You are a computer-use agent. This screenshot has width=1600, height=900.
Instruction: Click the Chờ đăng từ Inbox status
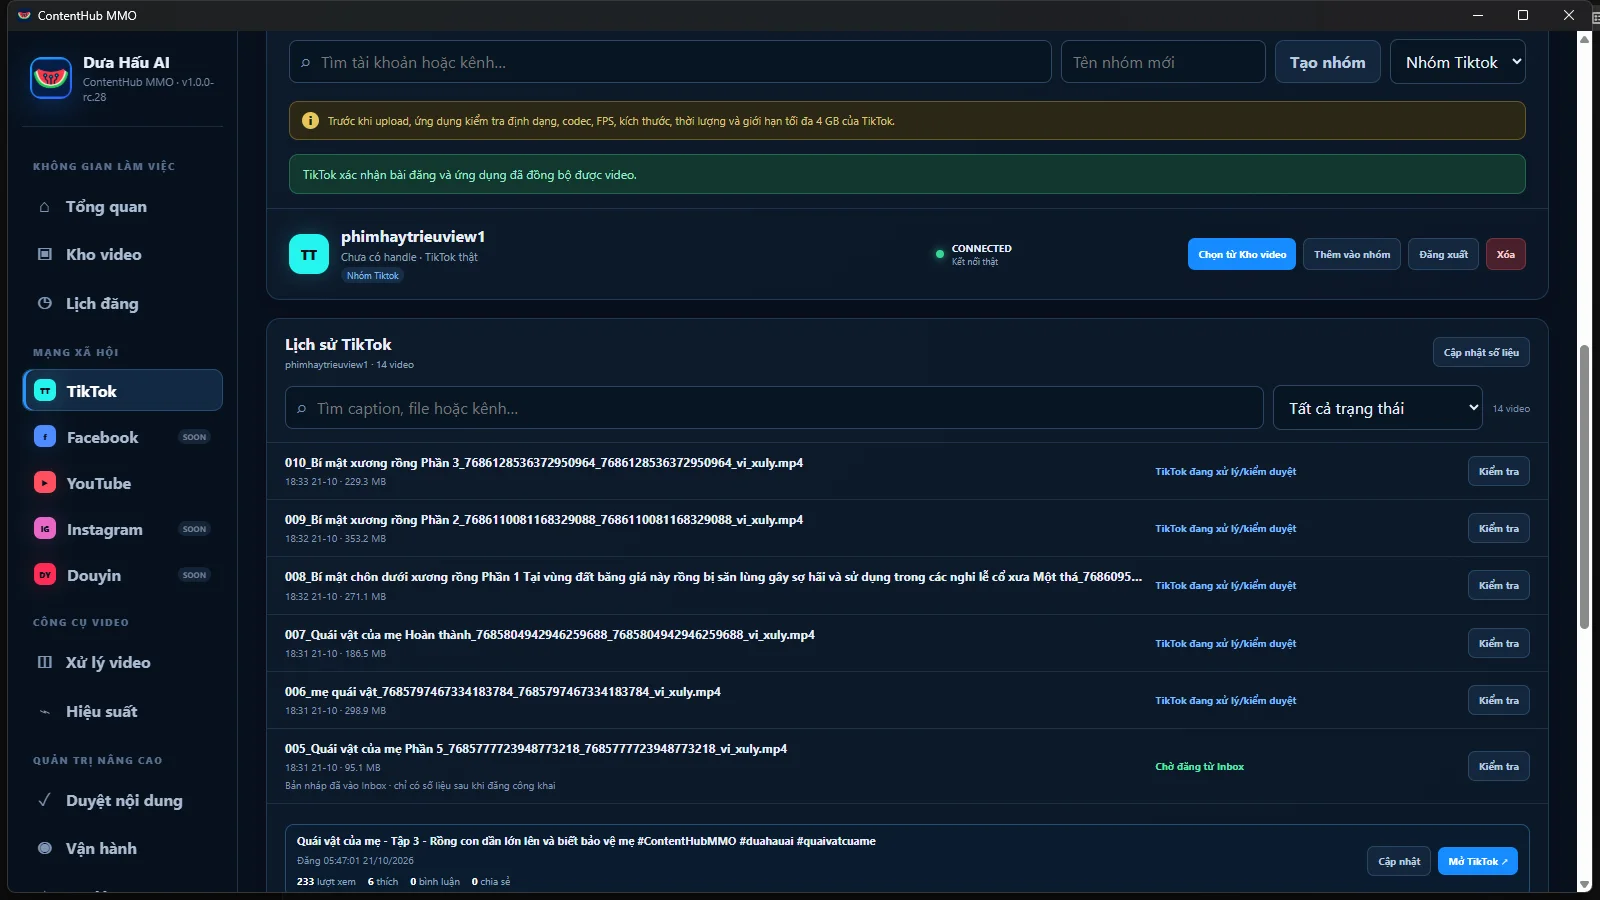tap(1200, 767)
